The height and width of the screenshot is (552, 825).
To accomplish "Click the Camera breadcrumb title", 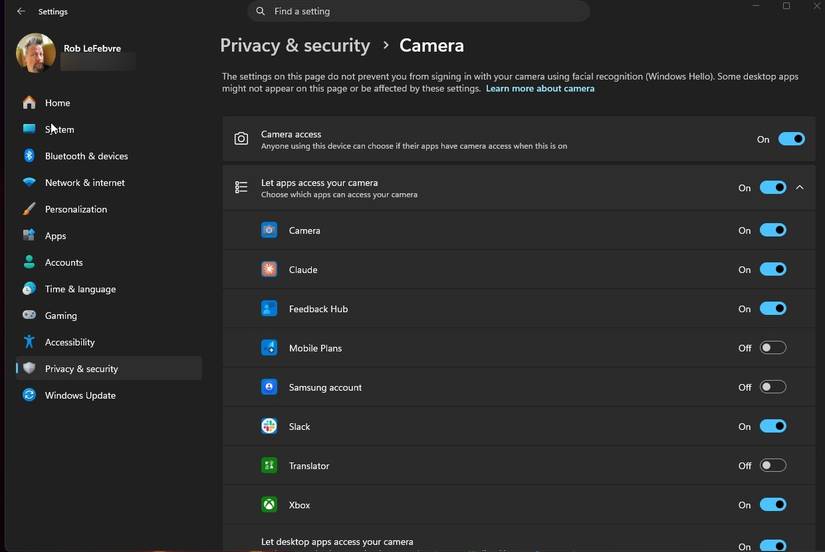I will click(x=431, y=45).
